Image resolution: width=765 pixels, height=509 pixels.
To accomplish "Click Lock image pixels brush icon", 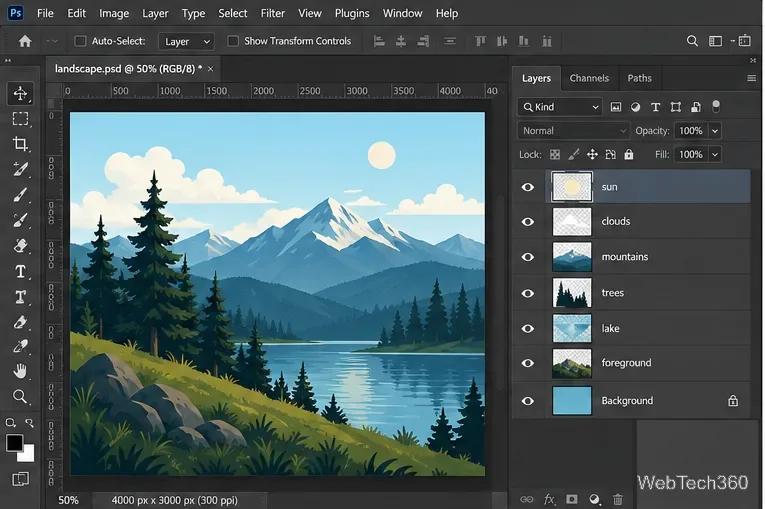I will (x=573, y=155).
